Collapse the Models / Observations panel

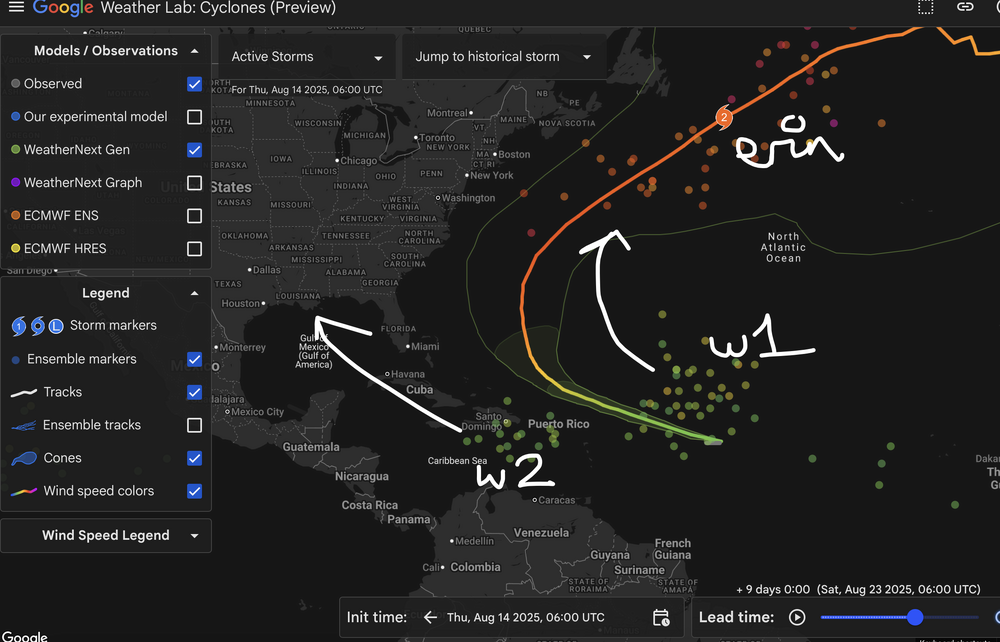(195, 51)
